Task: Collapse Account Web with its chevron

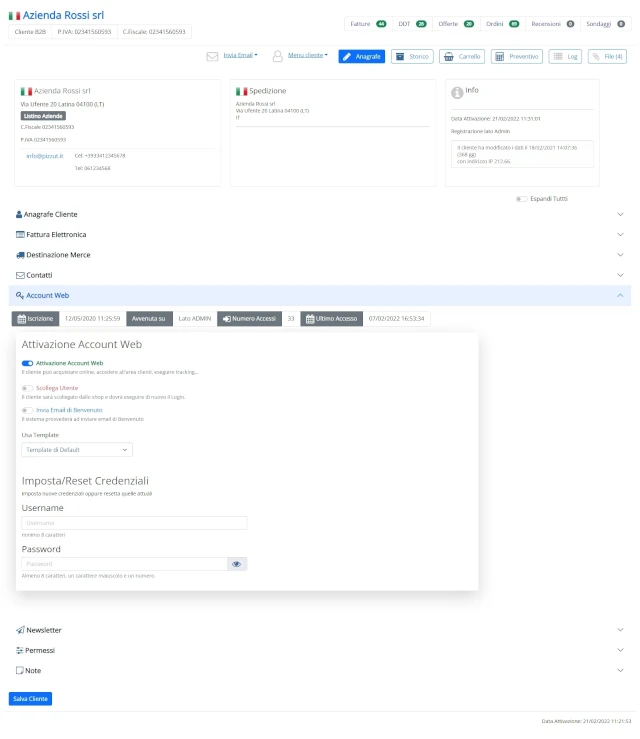Action: [620, 296]
